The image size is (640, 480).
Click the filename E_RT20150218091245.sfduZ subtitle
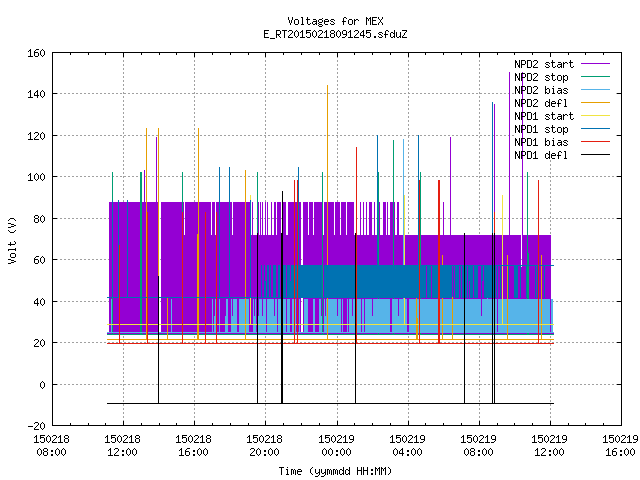[x=335, y=34]
